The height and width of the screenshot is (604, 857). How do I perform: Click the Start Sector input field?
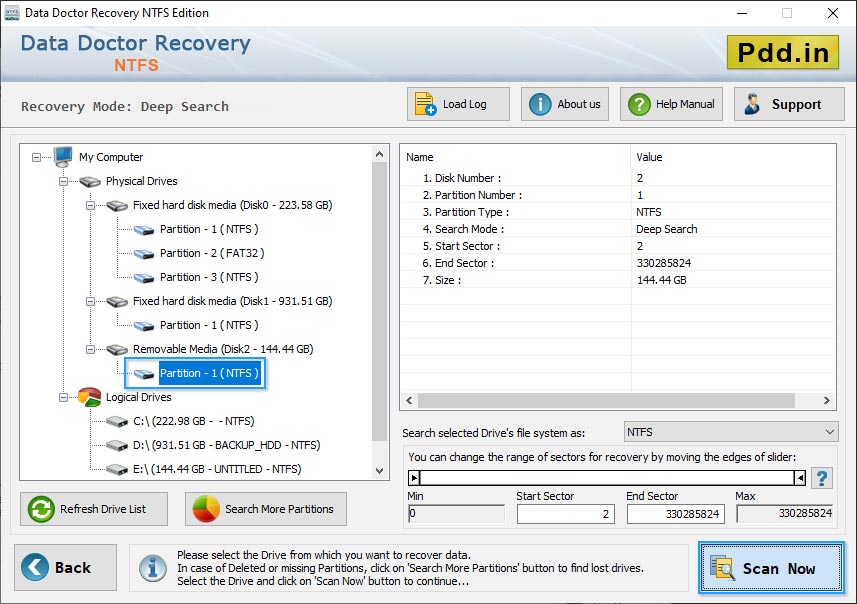click(x=566, y=514)
